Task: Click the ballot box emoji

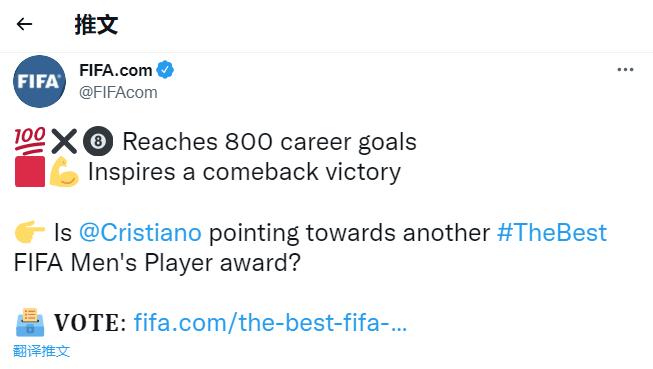Action: [x=30, y=322]
